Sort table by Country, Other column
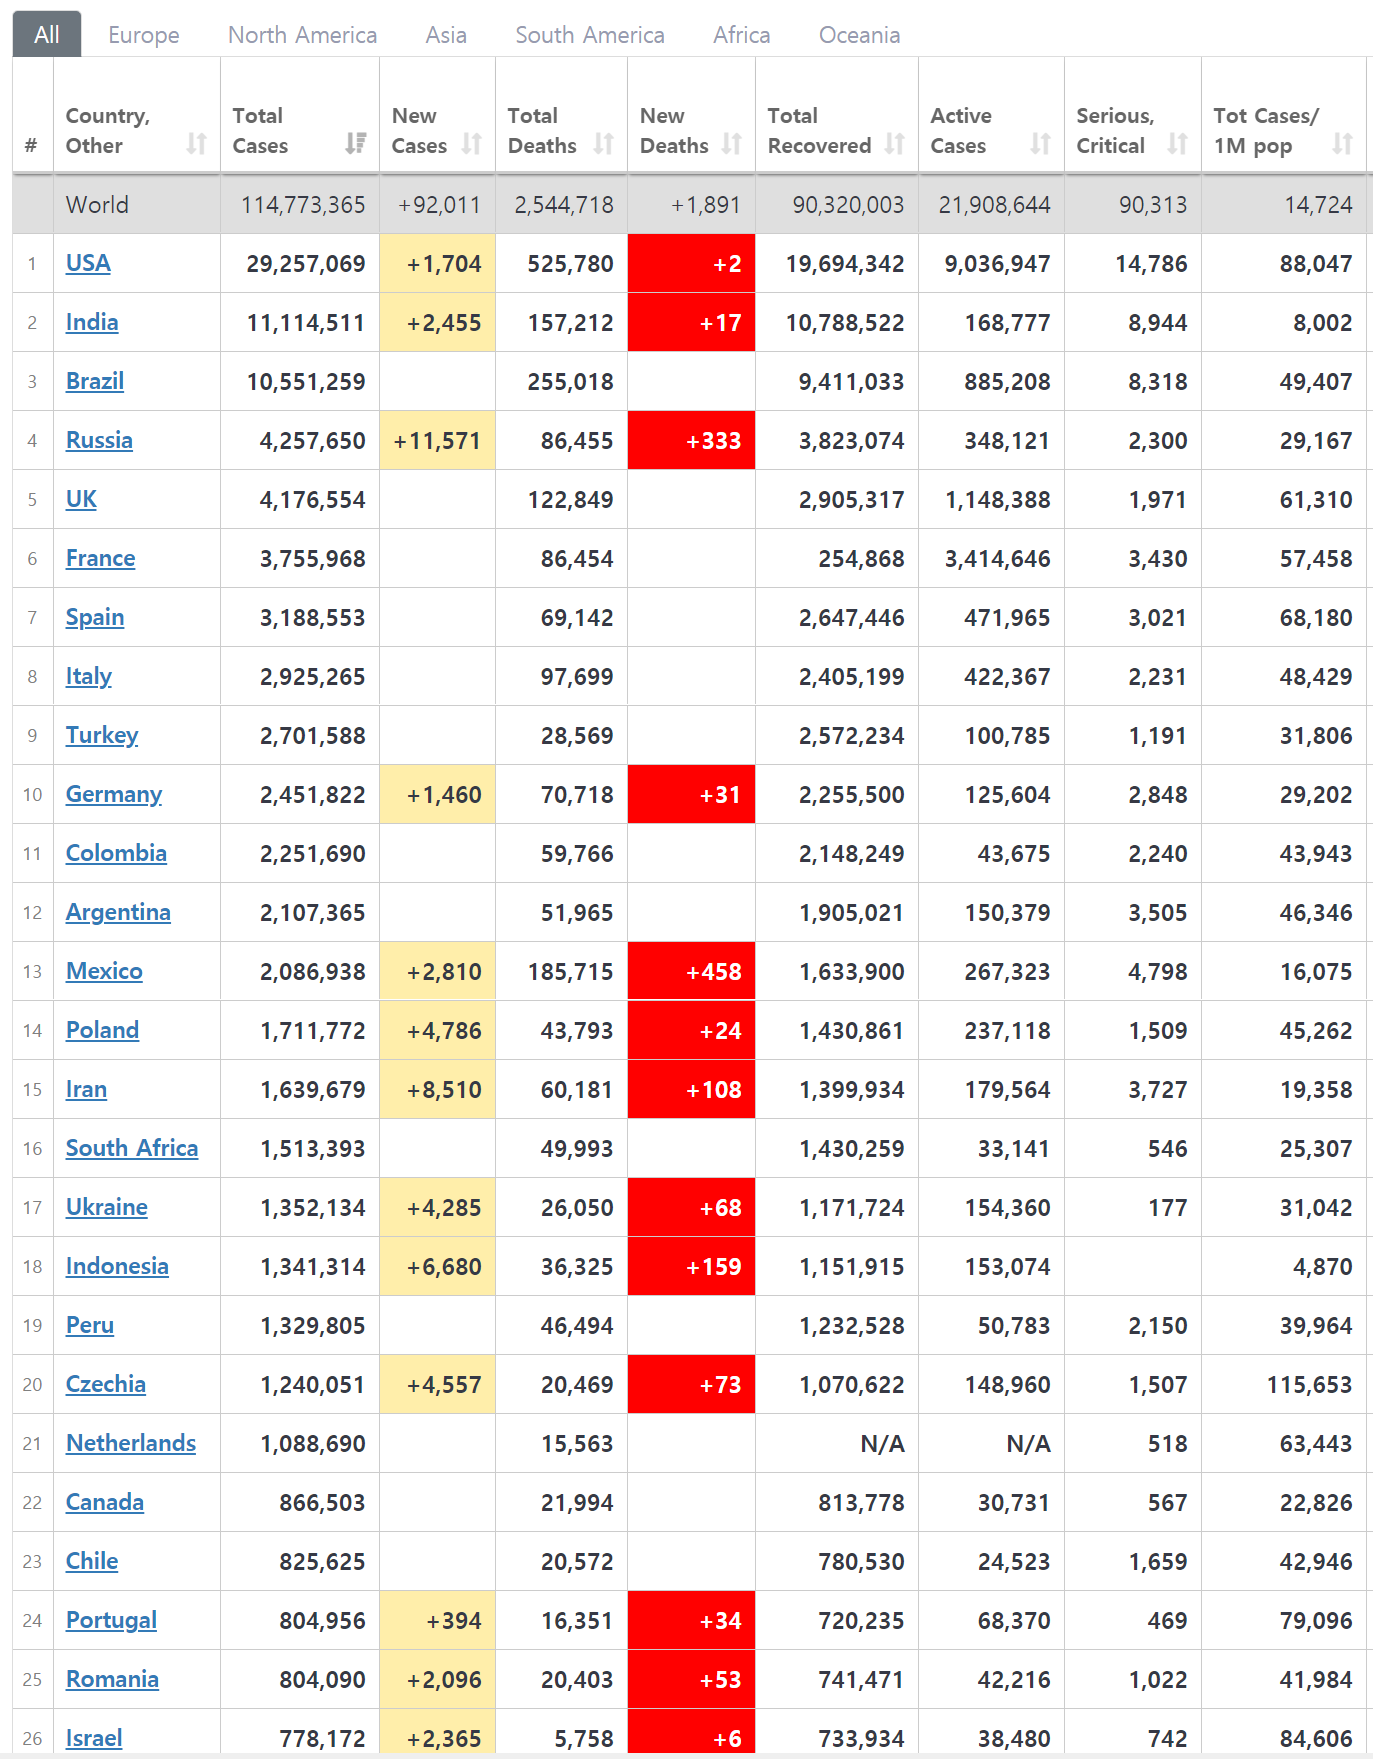Image resolution: width=1373 pixels, height=1759 pixels. [x=196, y=144]
